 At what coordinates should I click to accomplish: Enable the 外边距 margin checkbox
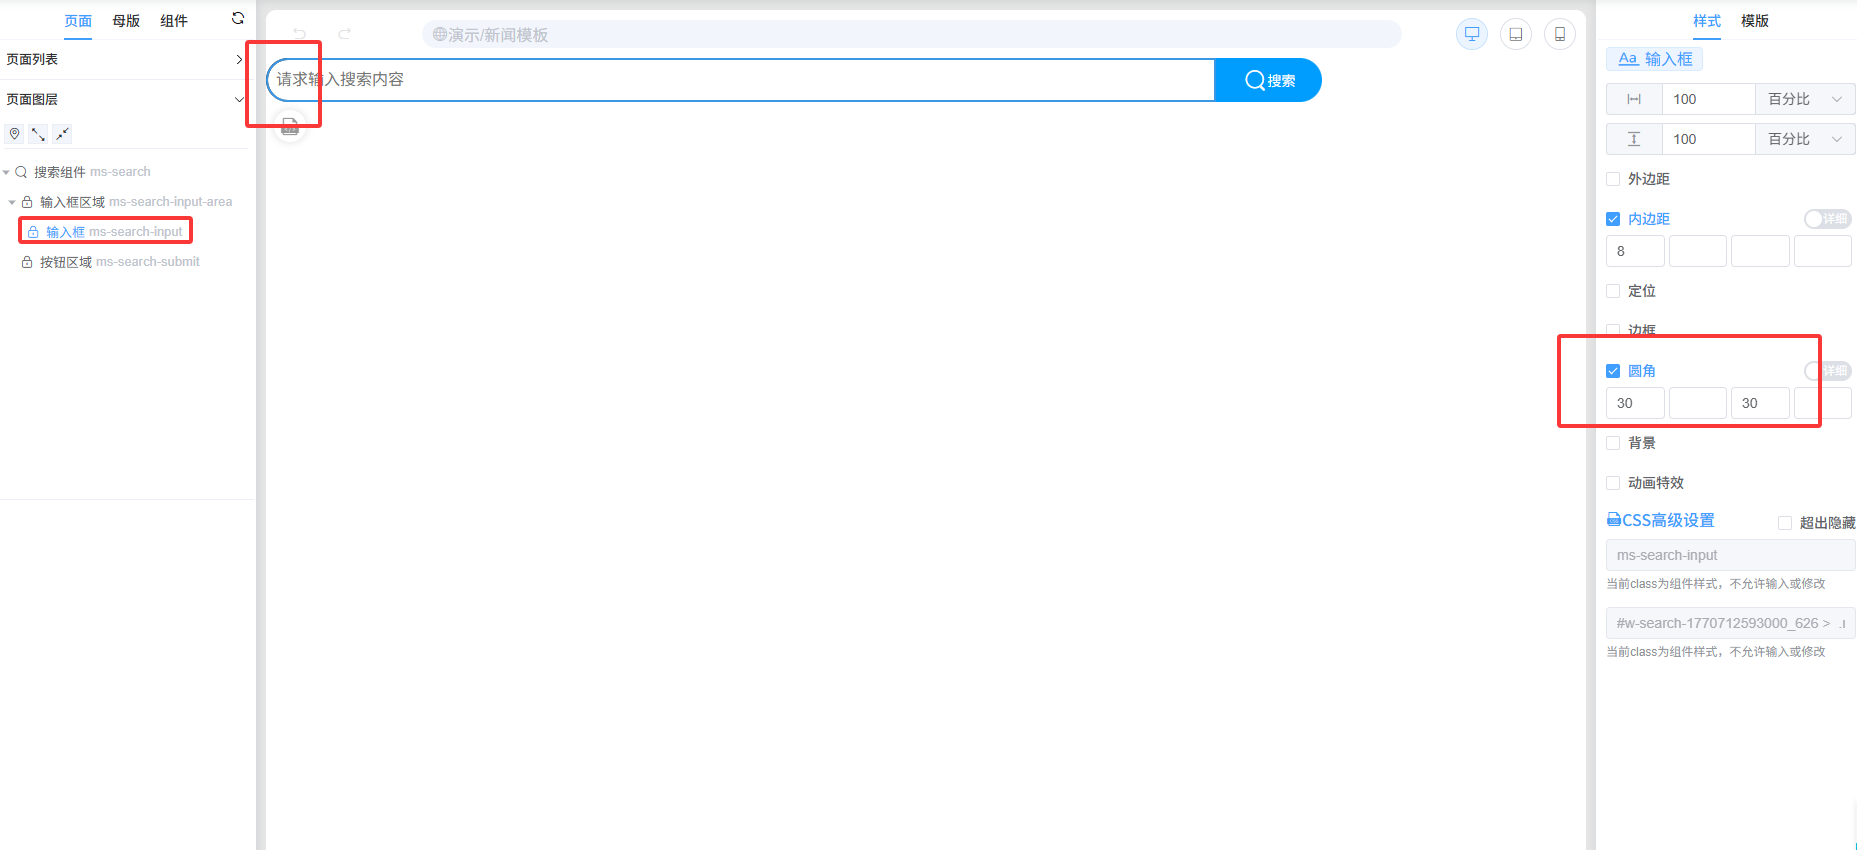1613,179
